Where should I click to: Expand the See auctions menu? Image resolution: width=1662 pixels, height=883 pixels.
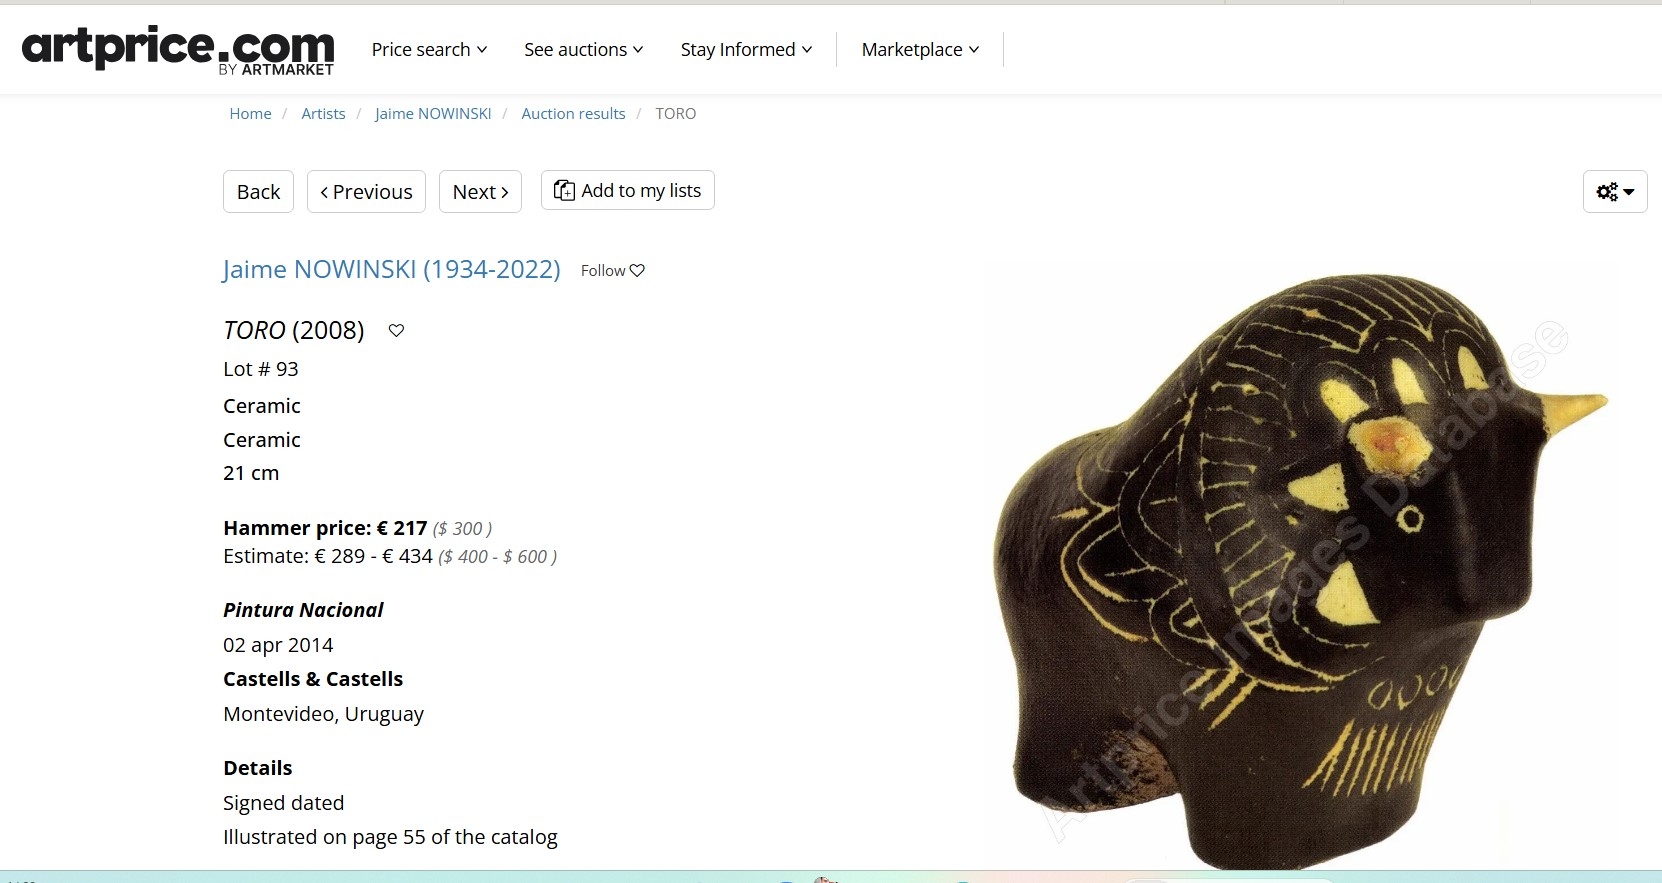click(584, 49)
